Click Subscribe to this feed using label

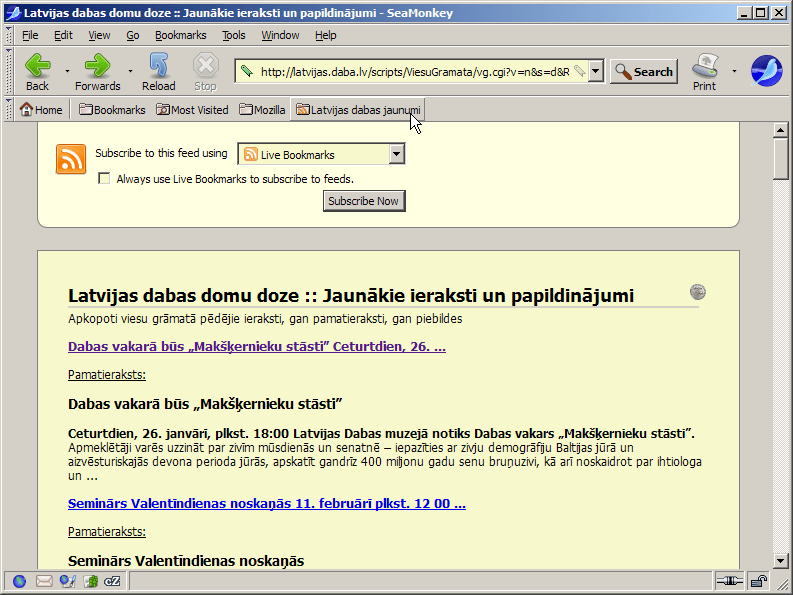coord(161,153)
